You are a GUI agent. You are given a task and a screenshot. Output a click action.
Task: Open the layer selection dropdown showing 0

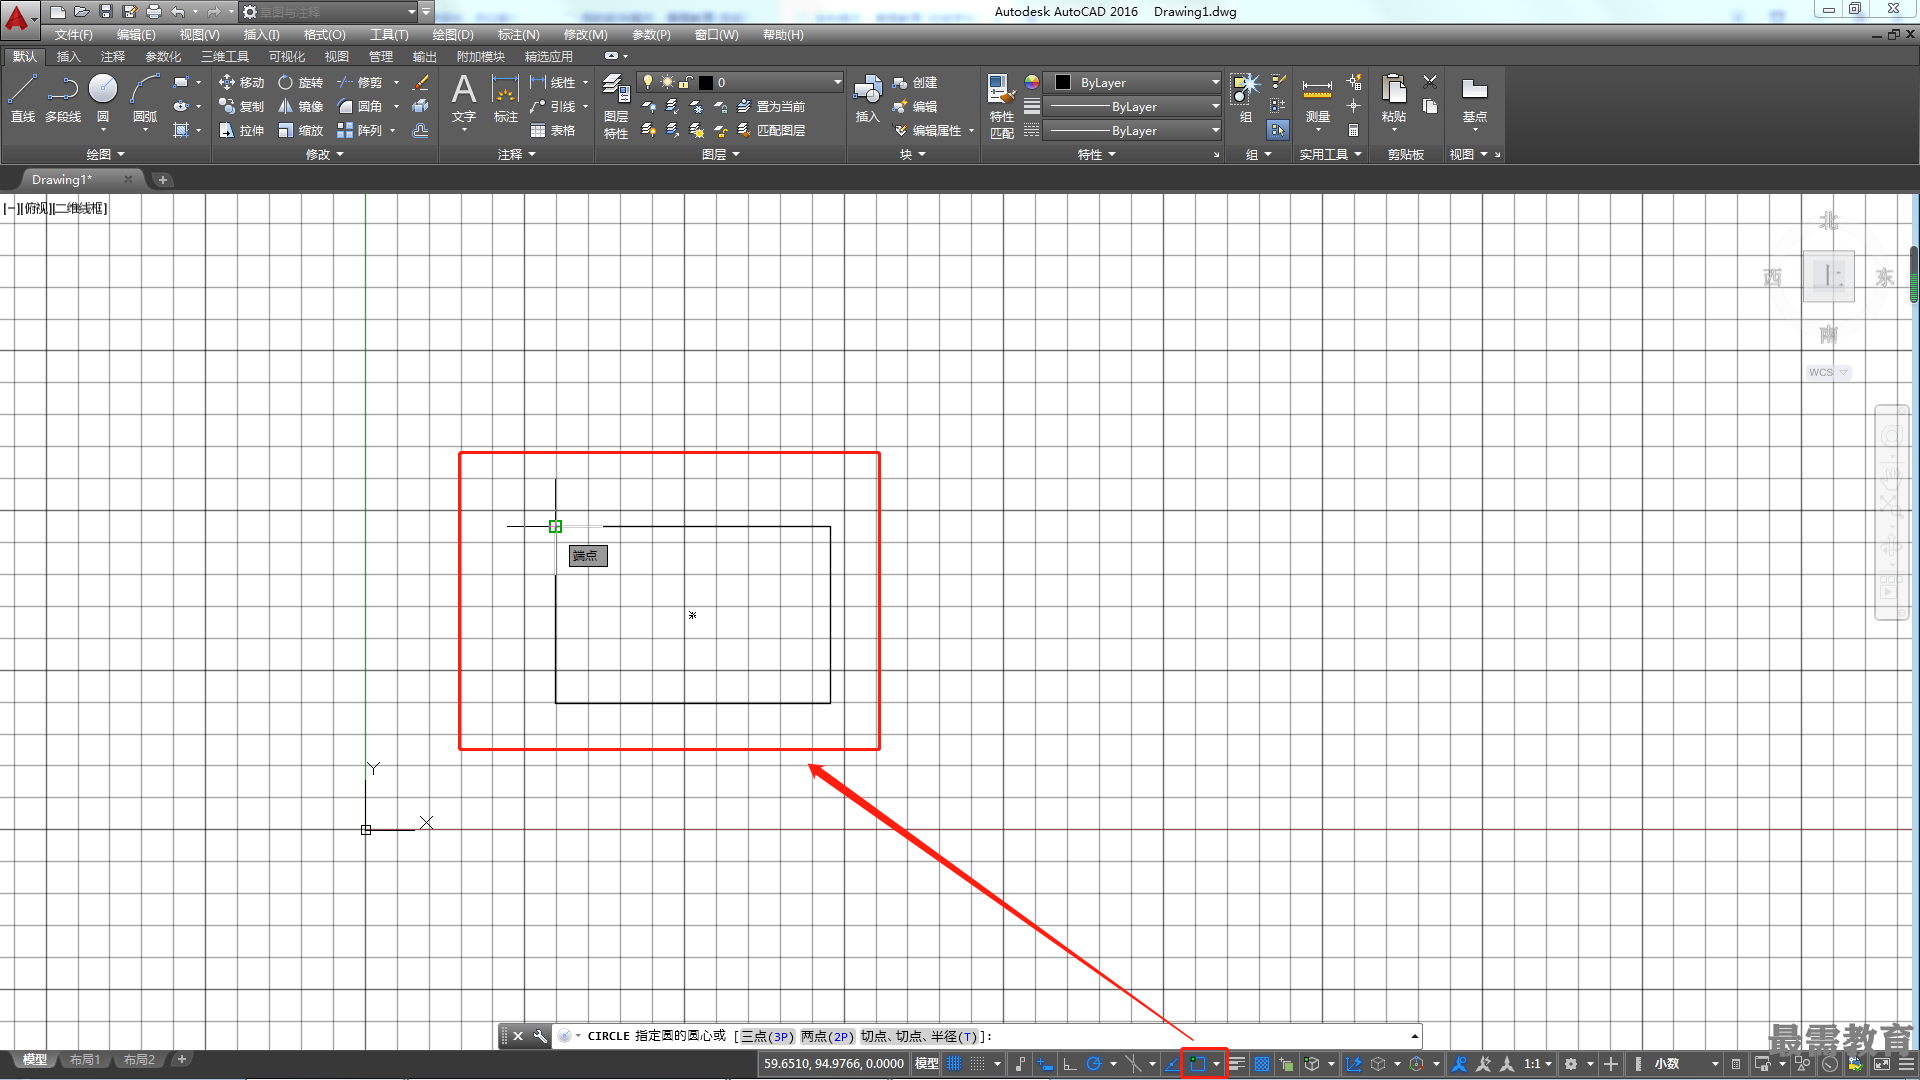740,83
